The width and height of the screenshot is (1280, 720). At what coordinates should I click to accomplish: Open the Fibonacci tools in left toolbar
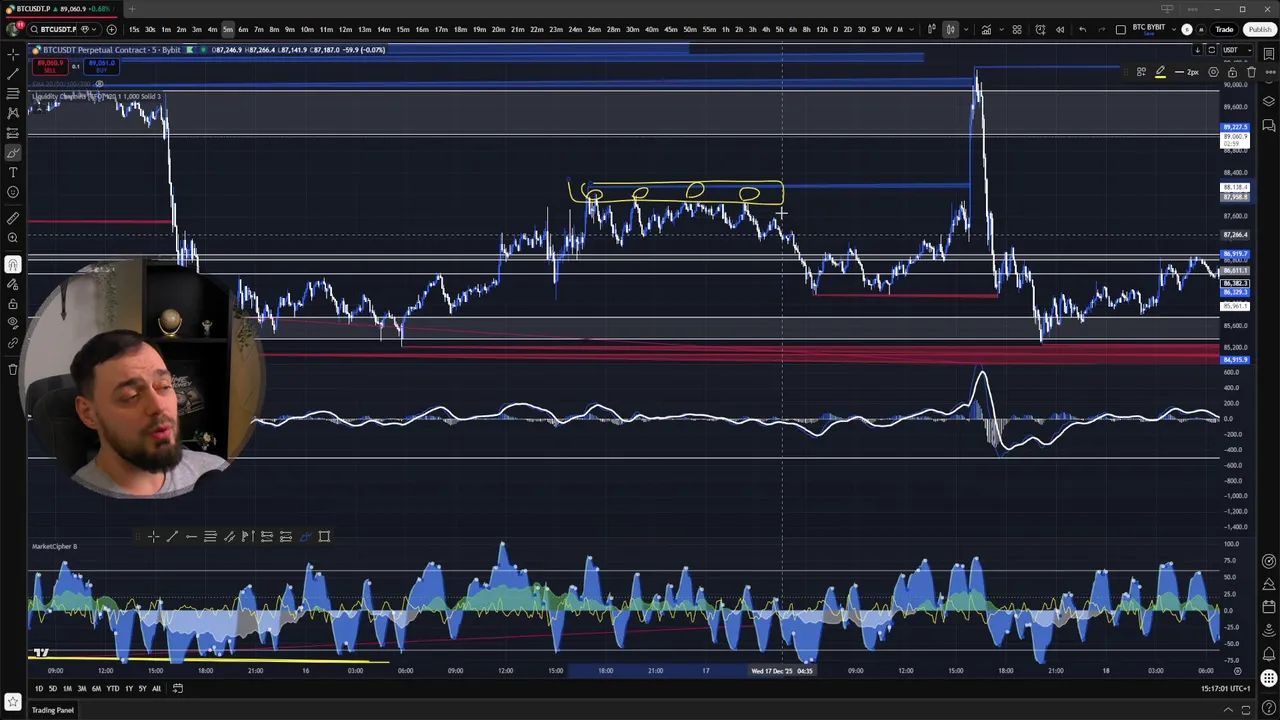click(x=13, y=93)
